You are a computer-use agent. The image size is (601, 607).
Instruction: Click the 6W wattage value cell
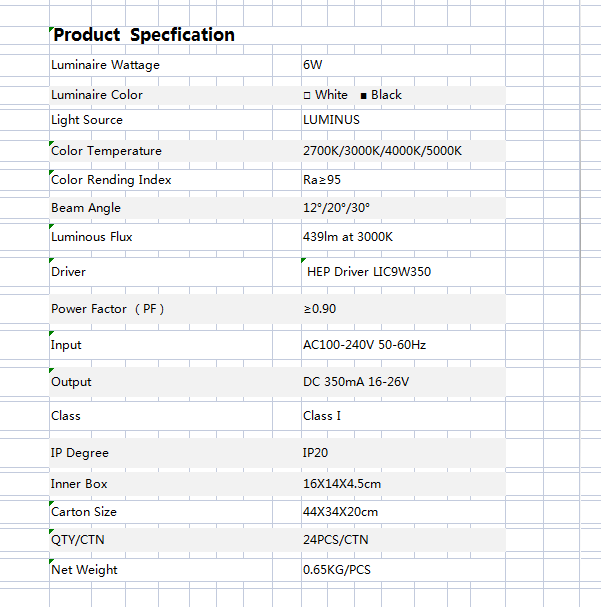click(313, 65)
